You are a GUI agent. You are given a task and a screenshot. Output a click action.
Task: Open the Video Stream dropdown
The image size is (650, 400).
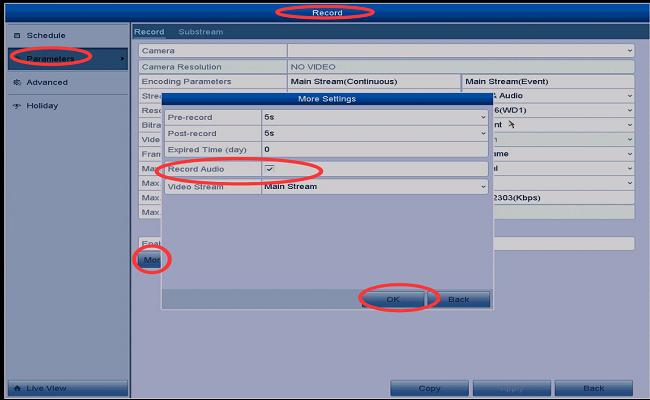point(375,187)
